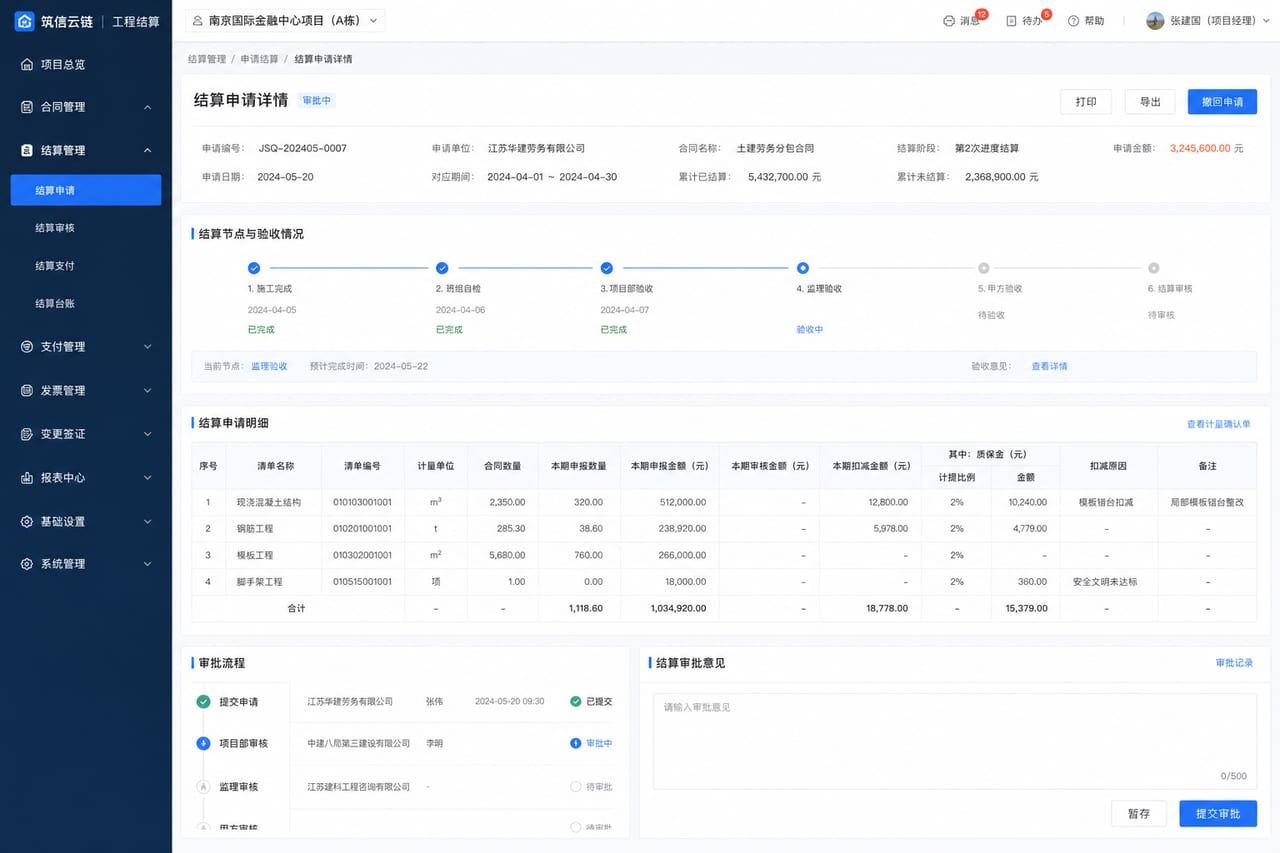Collapse the 合同管理 menu chevron
1280x853 pixels.
(x=147, y=107)
